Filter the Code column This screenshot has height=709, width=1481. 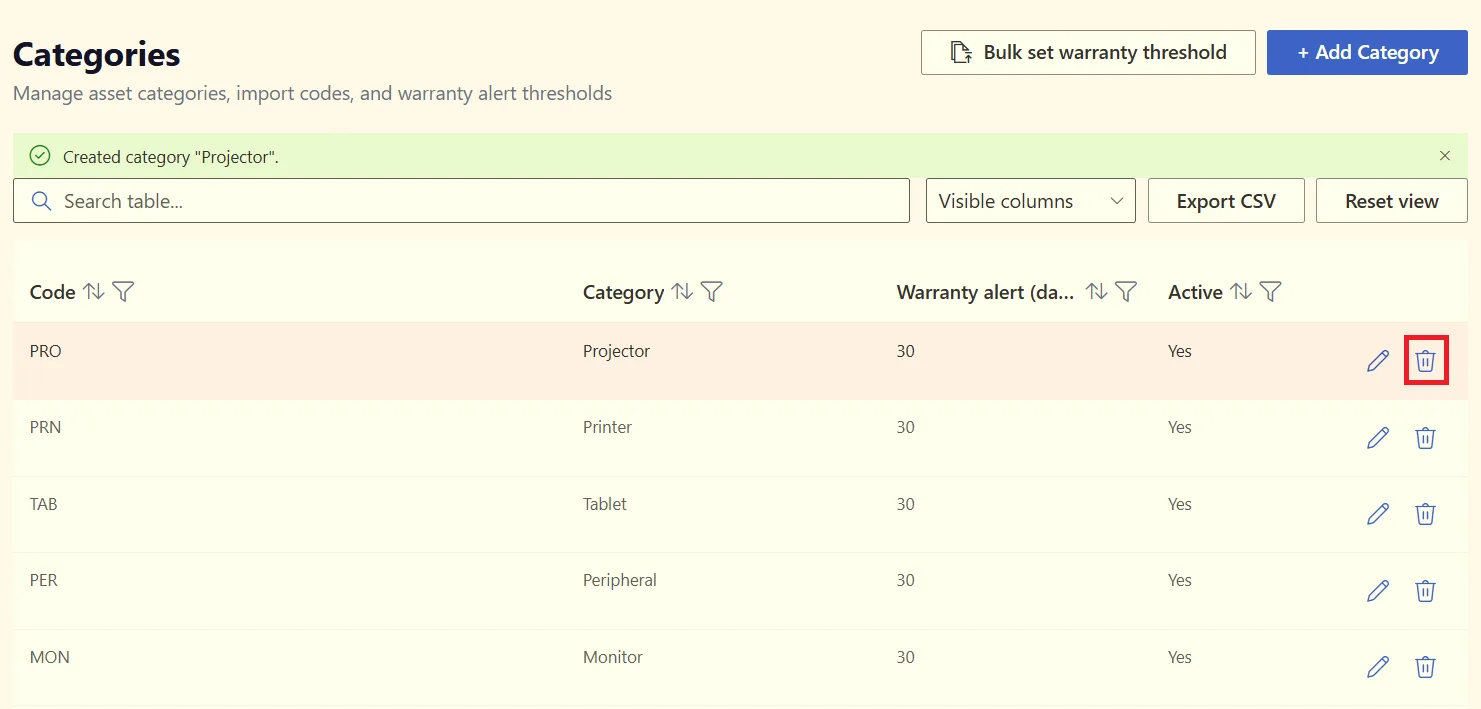(123, 291)
